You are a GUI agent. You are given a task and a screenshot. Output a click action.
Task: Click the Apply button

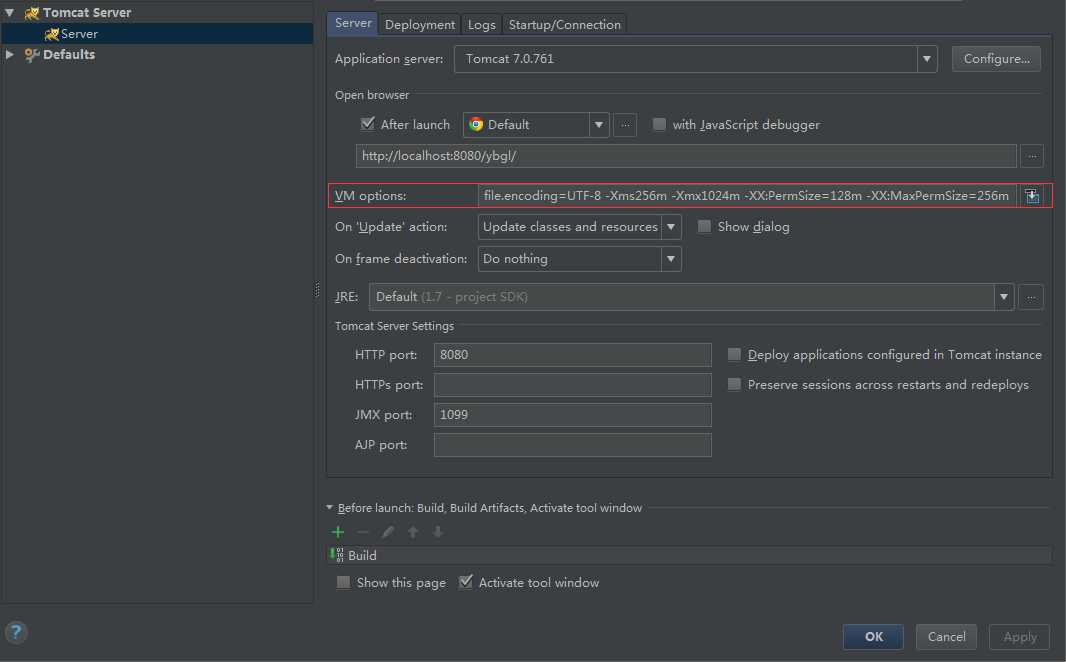(1020, 637)
